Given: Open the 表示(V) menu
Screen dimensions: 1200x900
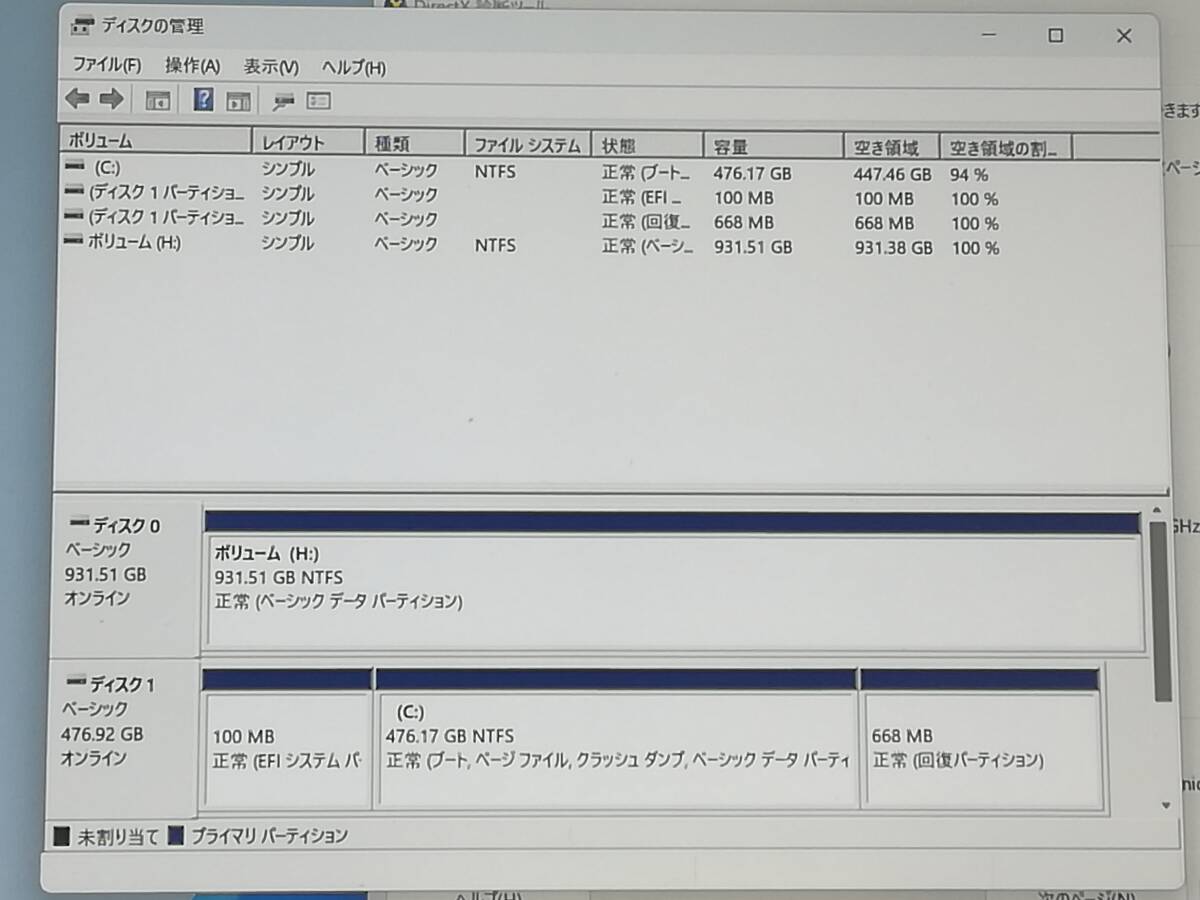Looking at the screenshot, I should click(268, 67).
